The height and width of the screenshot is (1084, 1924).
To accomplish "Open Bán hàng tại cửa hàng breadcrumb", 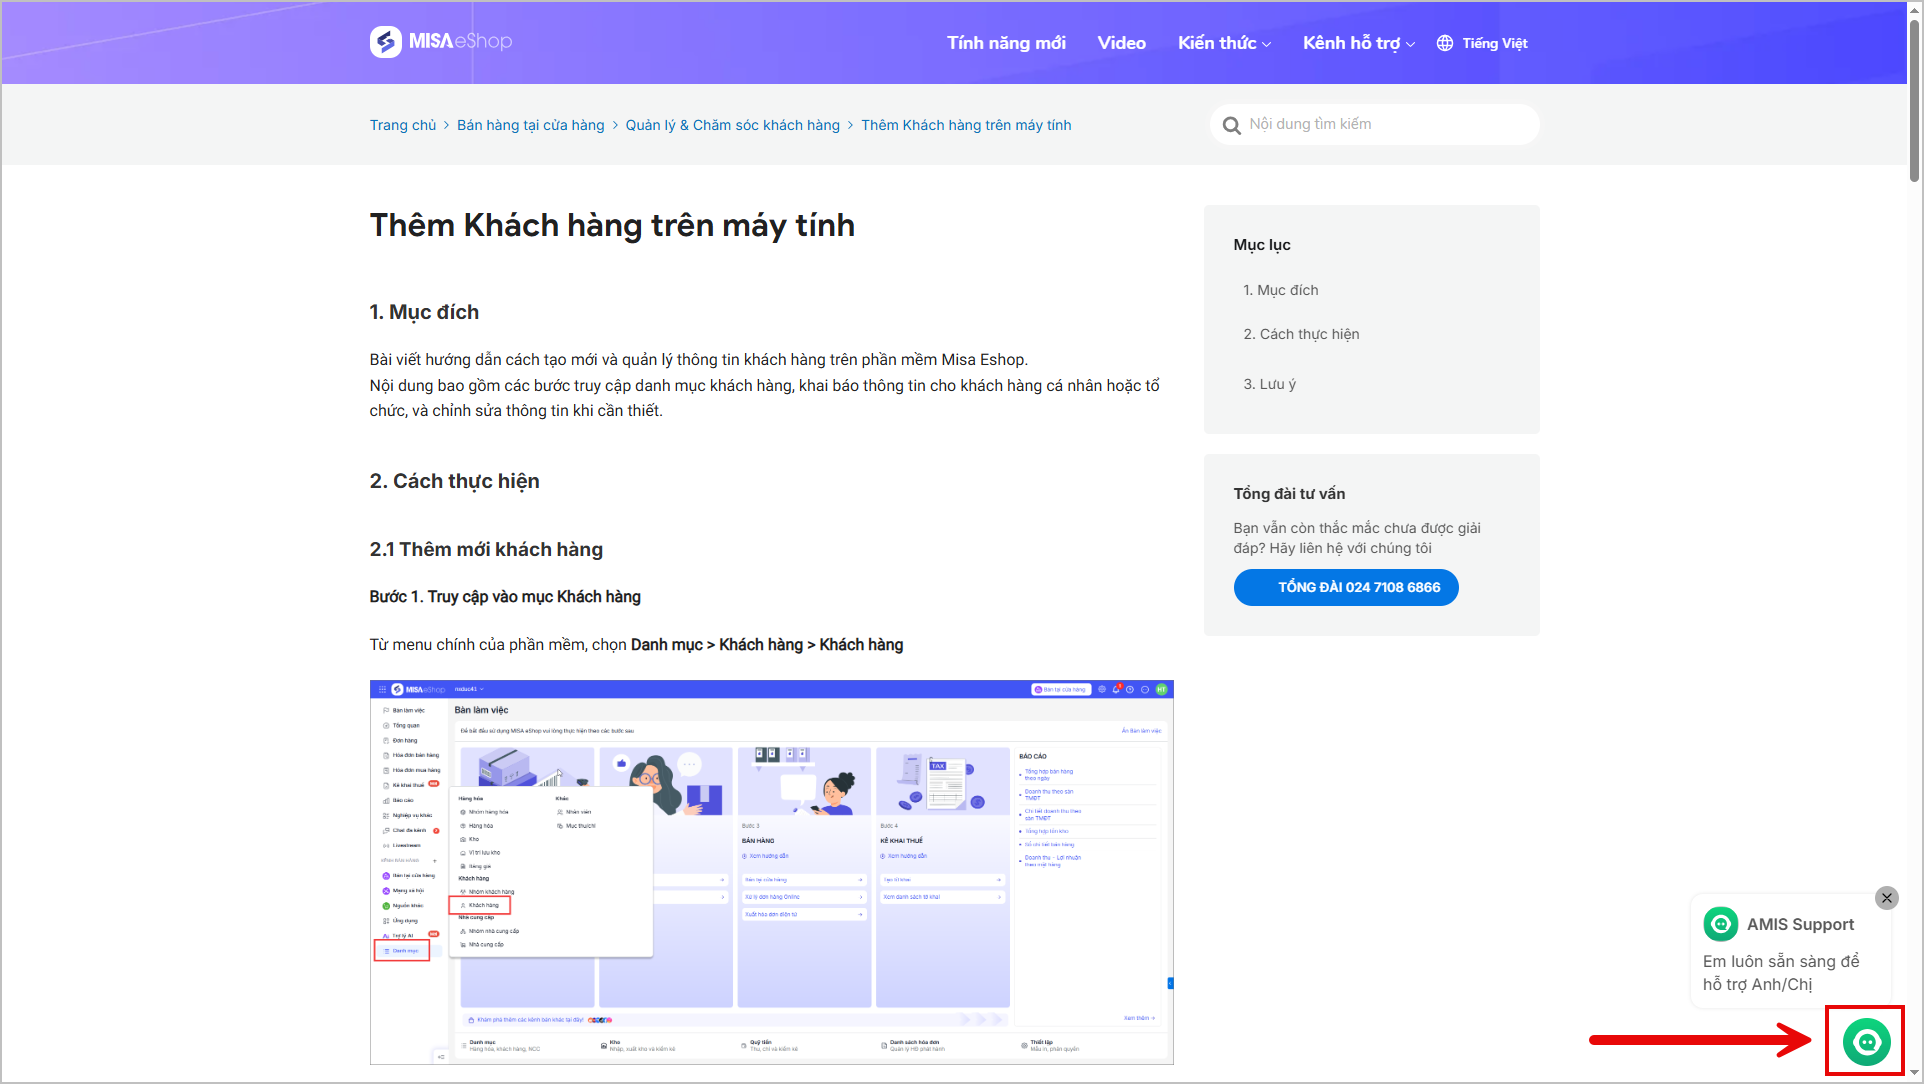I will pyautogui.click(x=531, y=125).
